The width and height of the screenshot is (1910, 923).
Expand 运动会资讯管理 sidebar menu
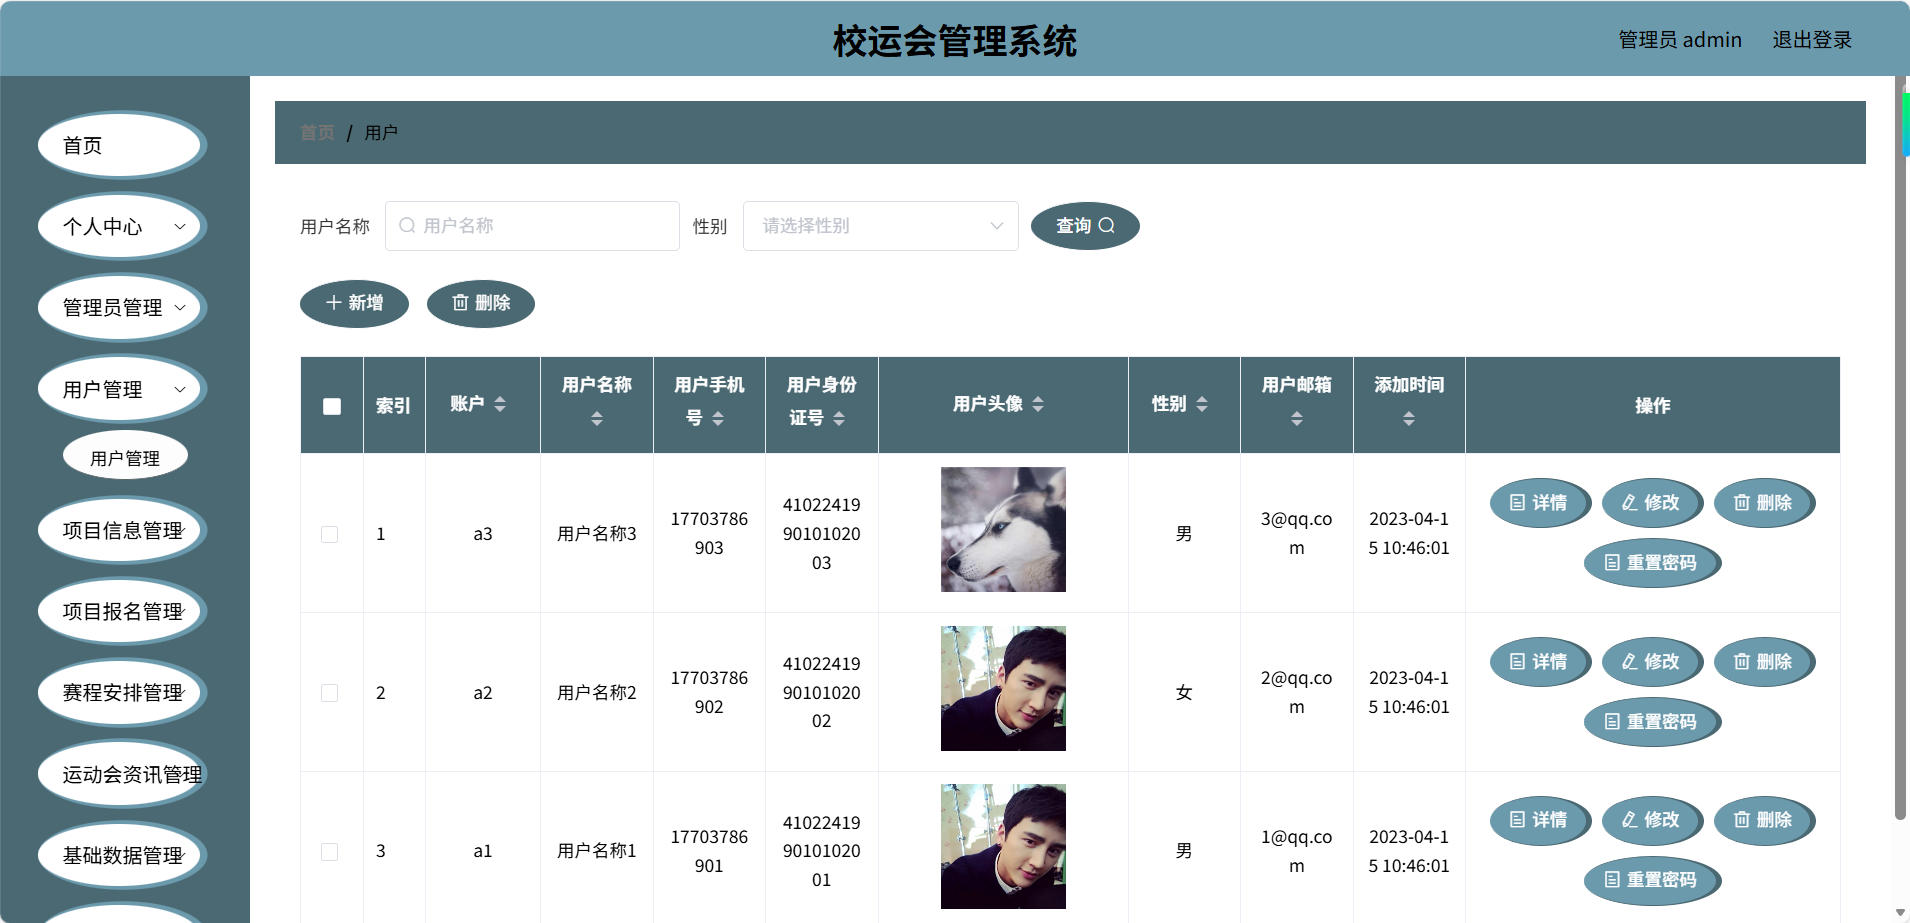pyautogui.click(x=121, y=775)
